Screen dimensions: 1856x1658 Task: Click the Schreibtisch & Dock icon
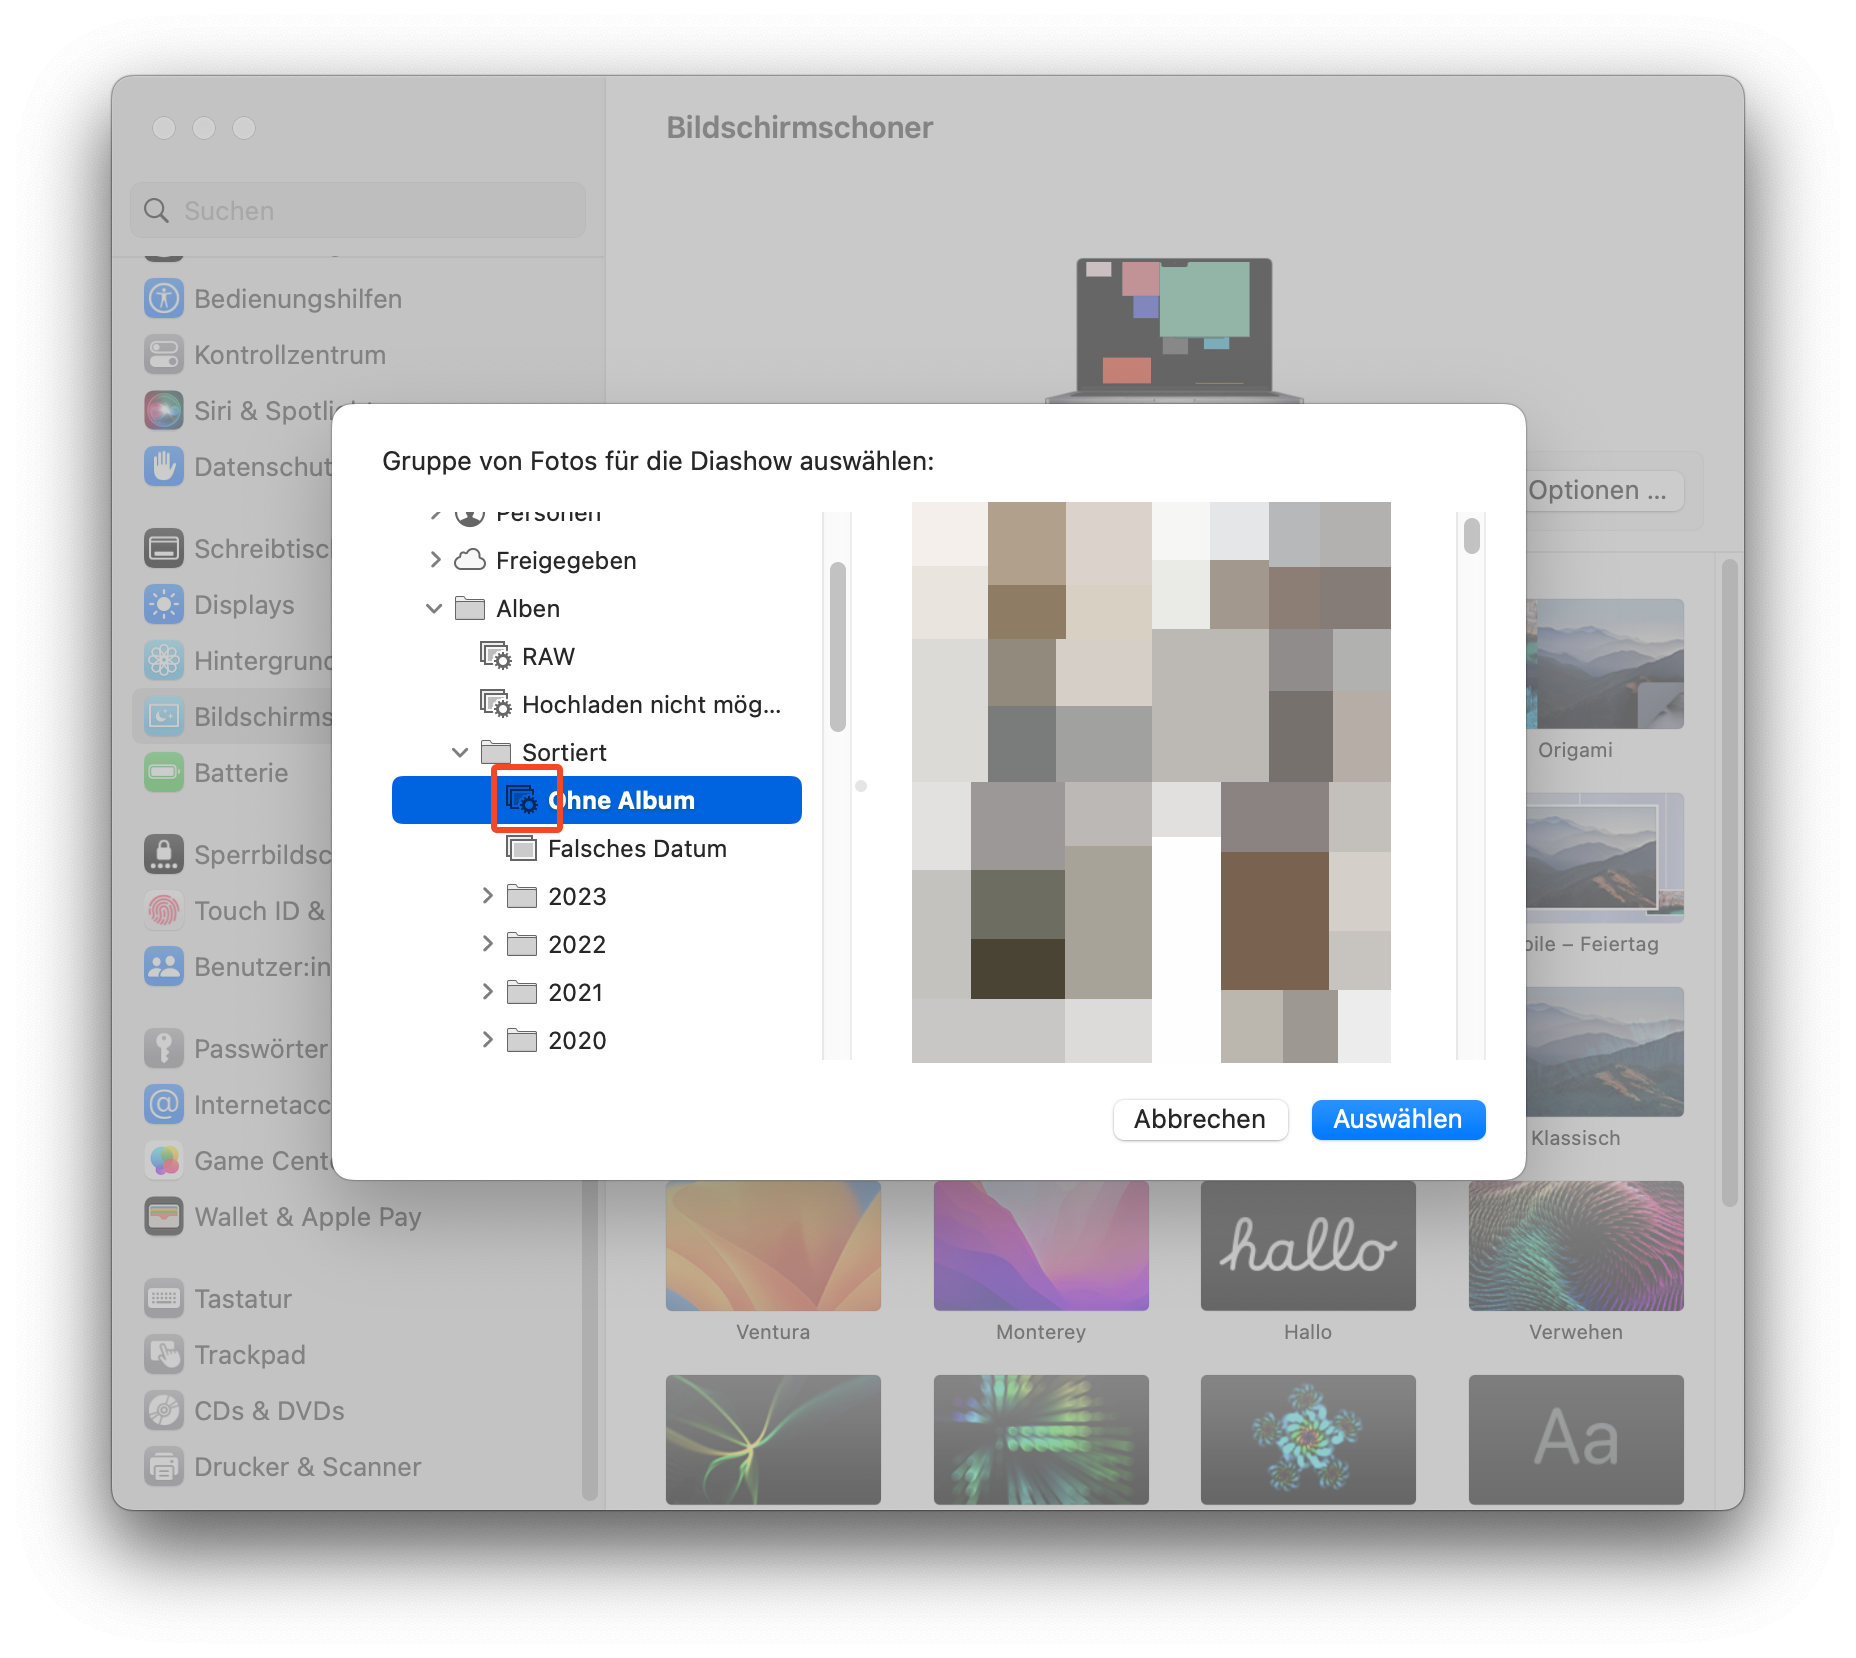pos(164,548)
